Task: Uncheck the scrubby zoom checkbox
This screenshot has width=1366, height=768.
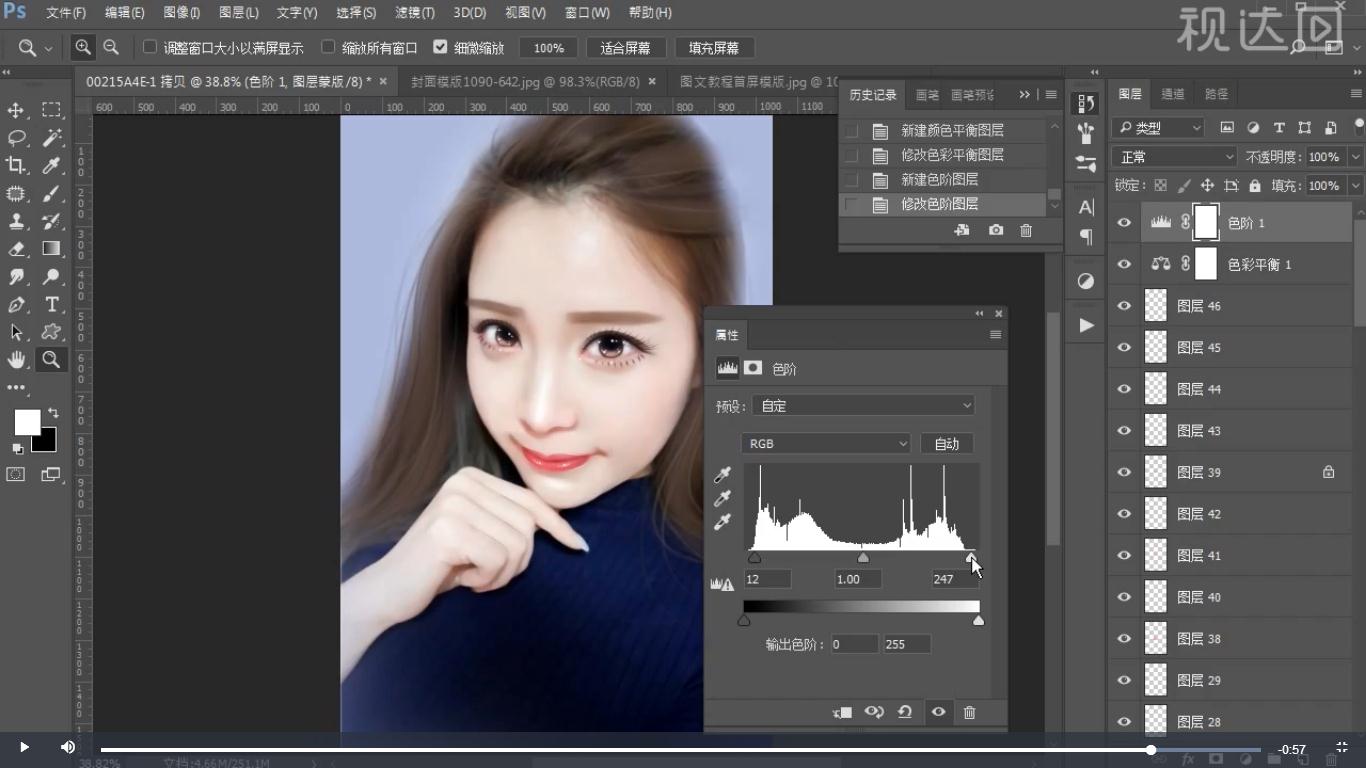Action: [x=440, y=47]
